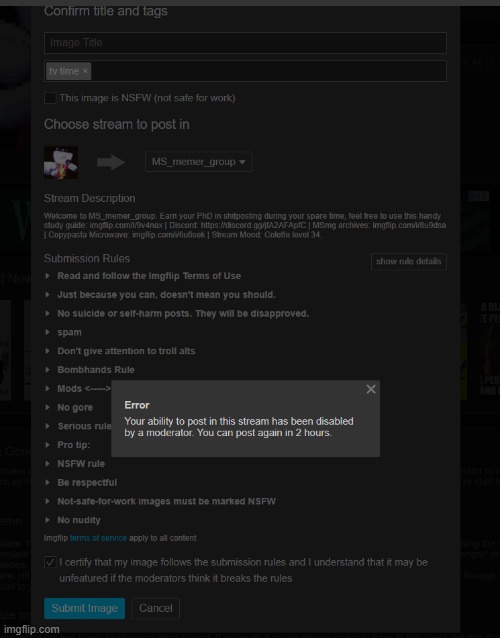
Task: Click the 'show rule details' button
Action: coord(408,261)
